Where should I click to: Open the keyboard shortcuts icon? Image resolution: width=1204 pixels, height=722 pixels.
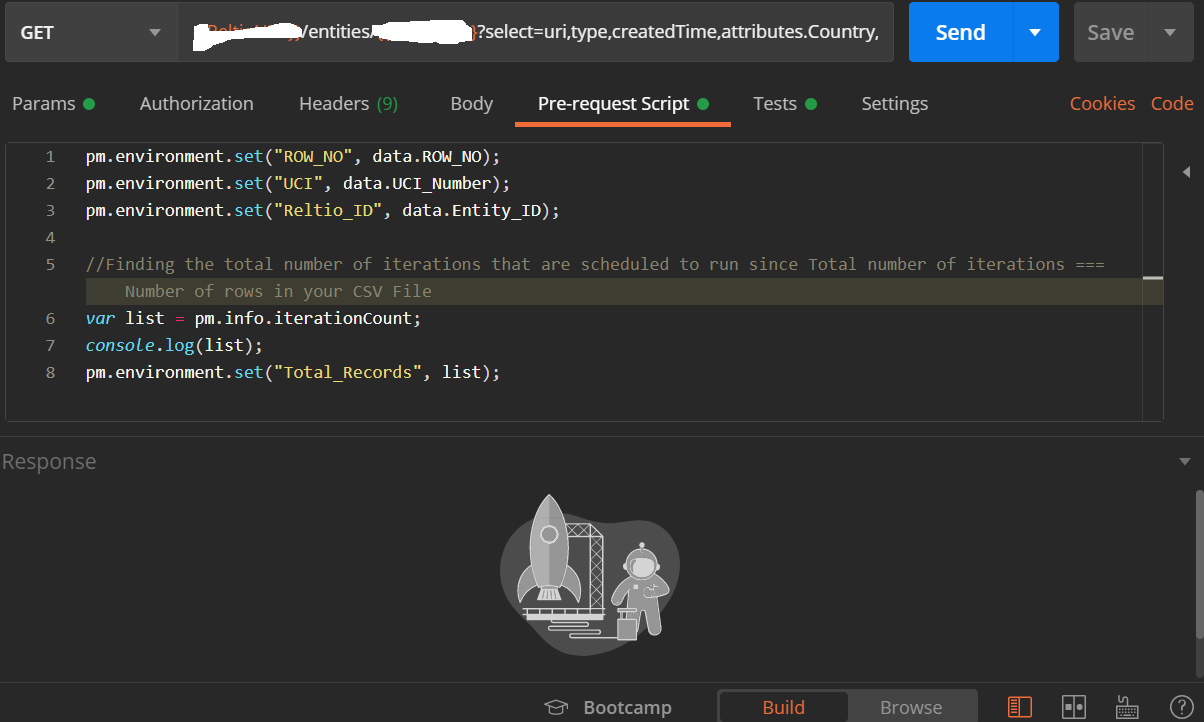point(1128,707)
